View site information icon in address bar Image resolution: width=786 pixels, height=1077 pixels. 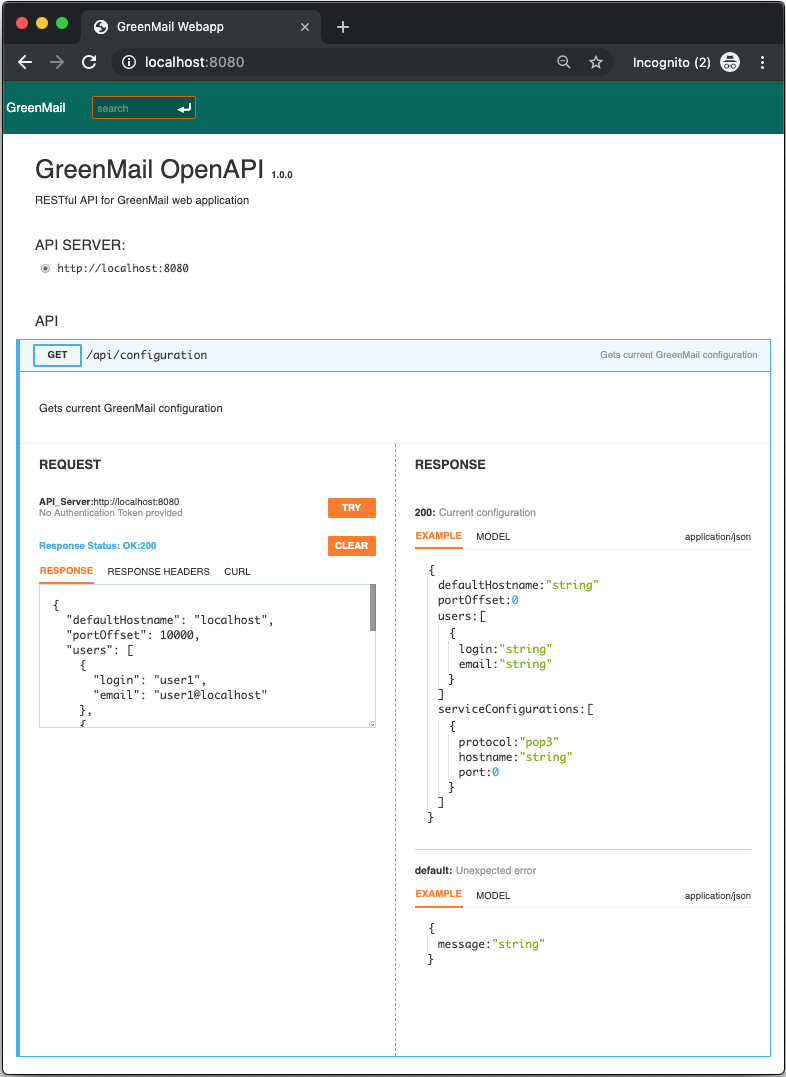click(x=128, y=63)
